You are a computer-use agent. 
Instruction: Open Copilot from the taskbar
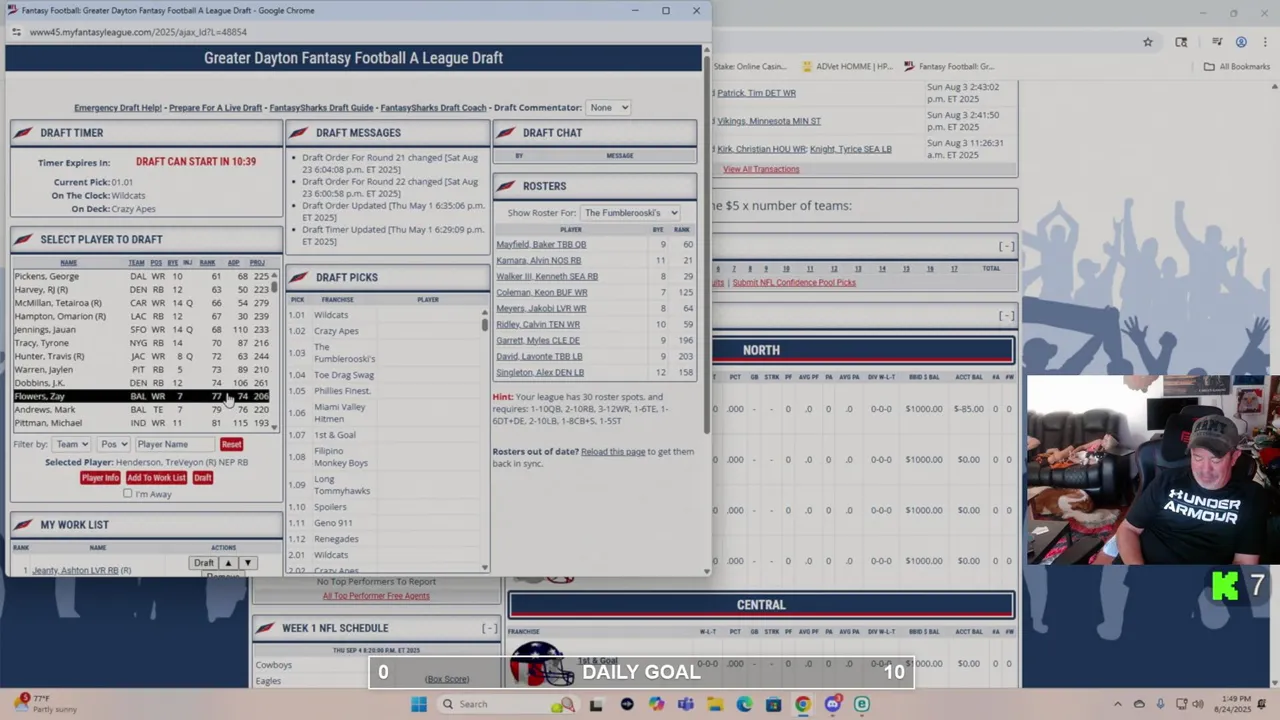pyautogui.click(x=656, y=704)
